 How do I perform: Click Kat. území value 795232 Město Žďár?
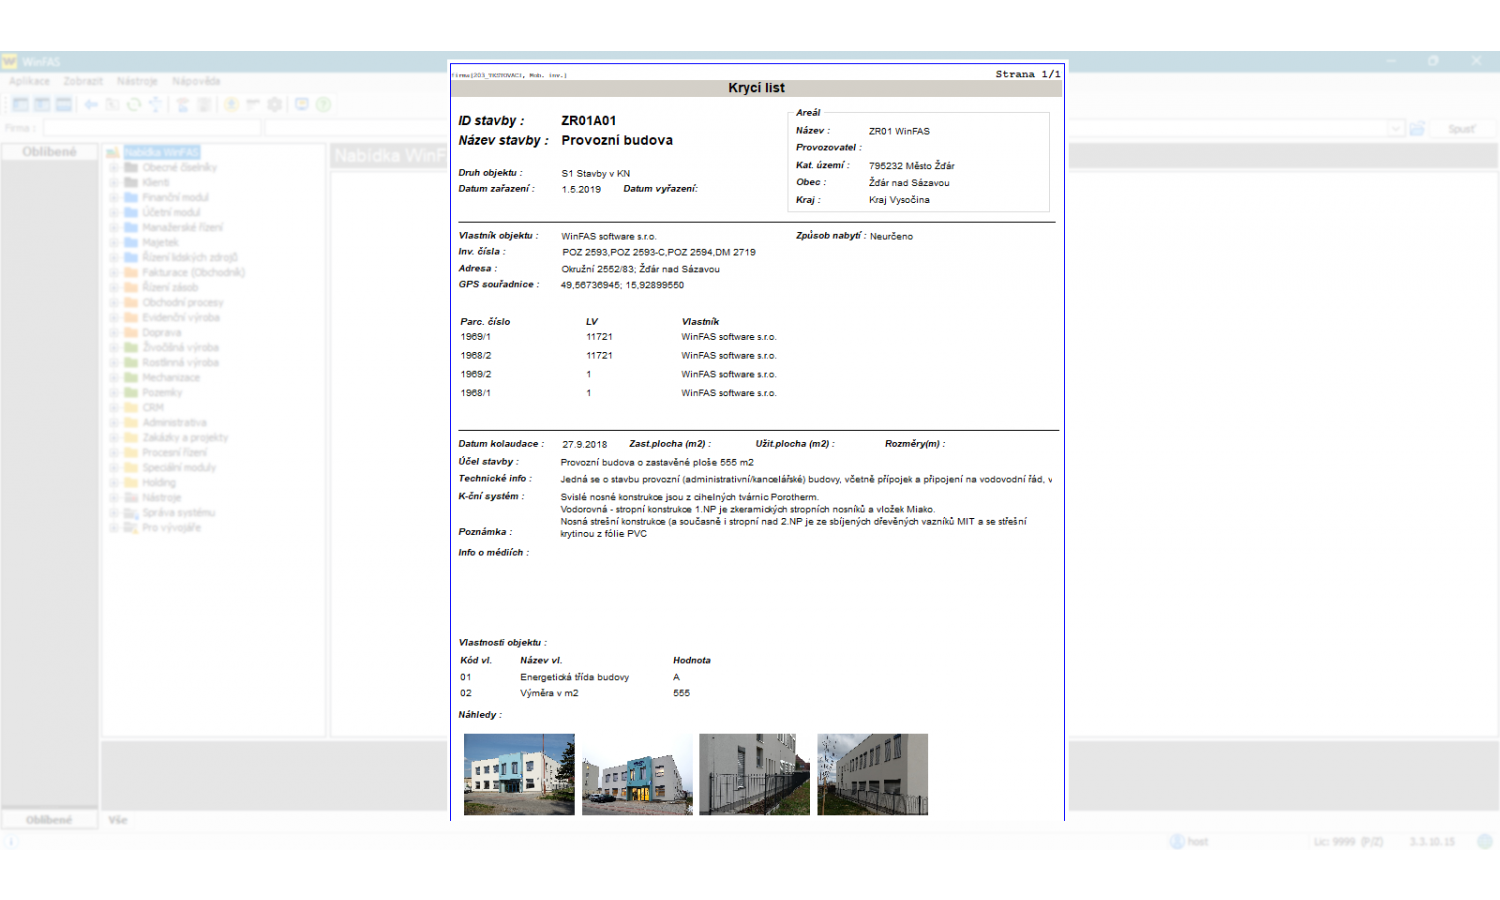pyautogui.click(x=912, y=166)
